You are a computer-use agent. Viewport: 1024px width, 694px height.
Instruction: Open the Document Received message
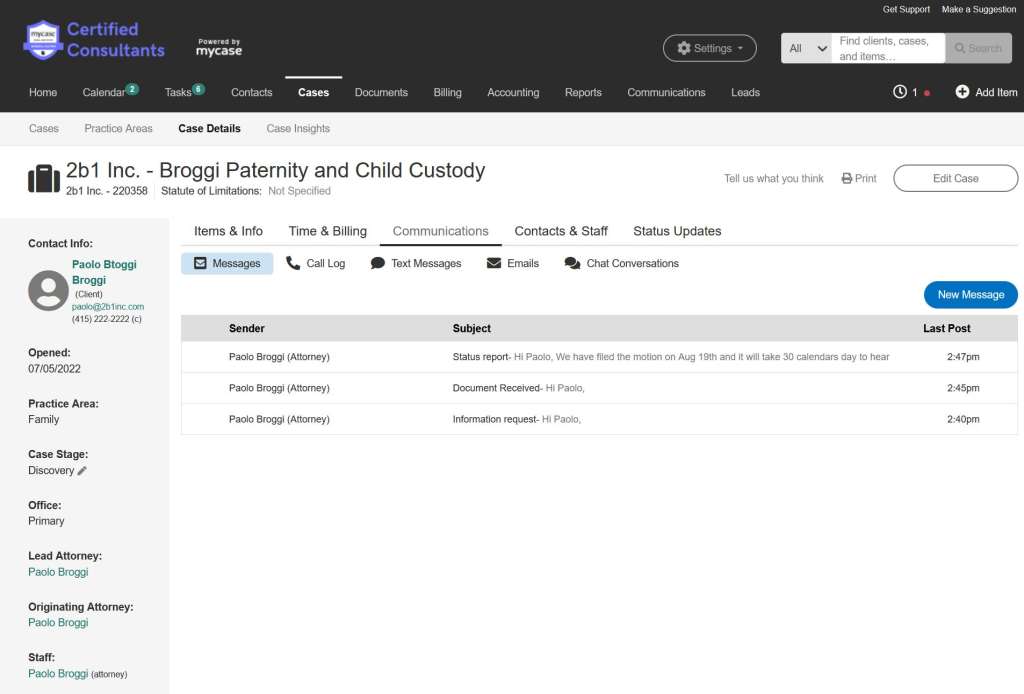[599, 388]
